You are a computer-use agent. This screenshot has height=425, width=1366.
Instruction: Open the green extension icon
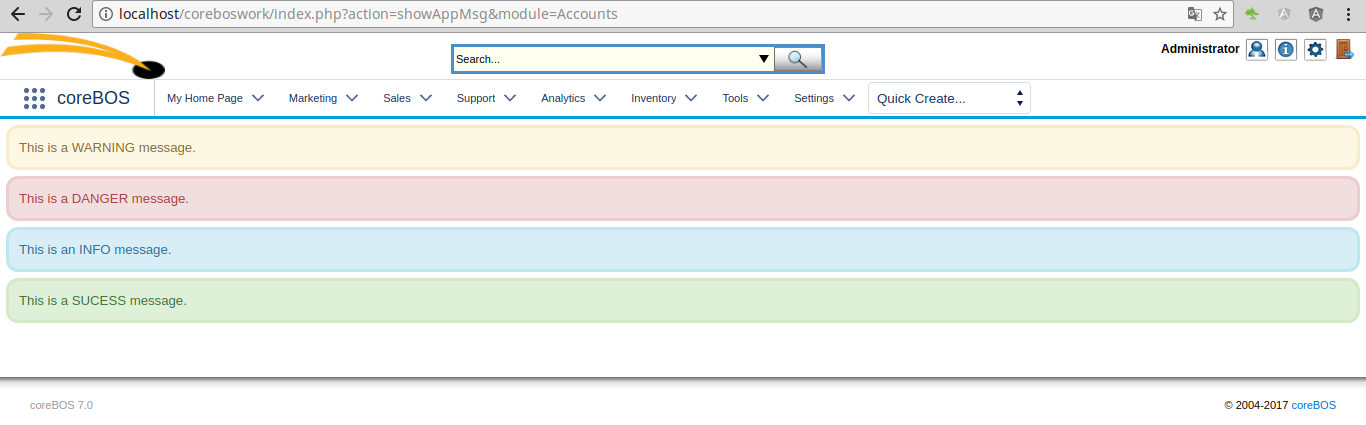point(1251,14)
